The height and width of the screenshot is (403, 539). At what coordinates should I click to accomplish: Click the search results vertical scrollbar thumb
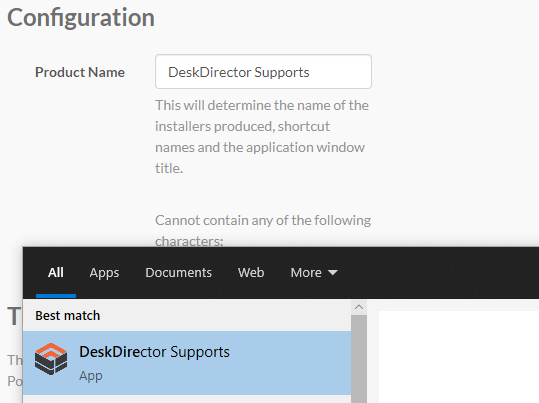pos(359,359)
